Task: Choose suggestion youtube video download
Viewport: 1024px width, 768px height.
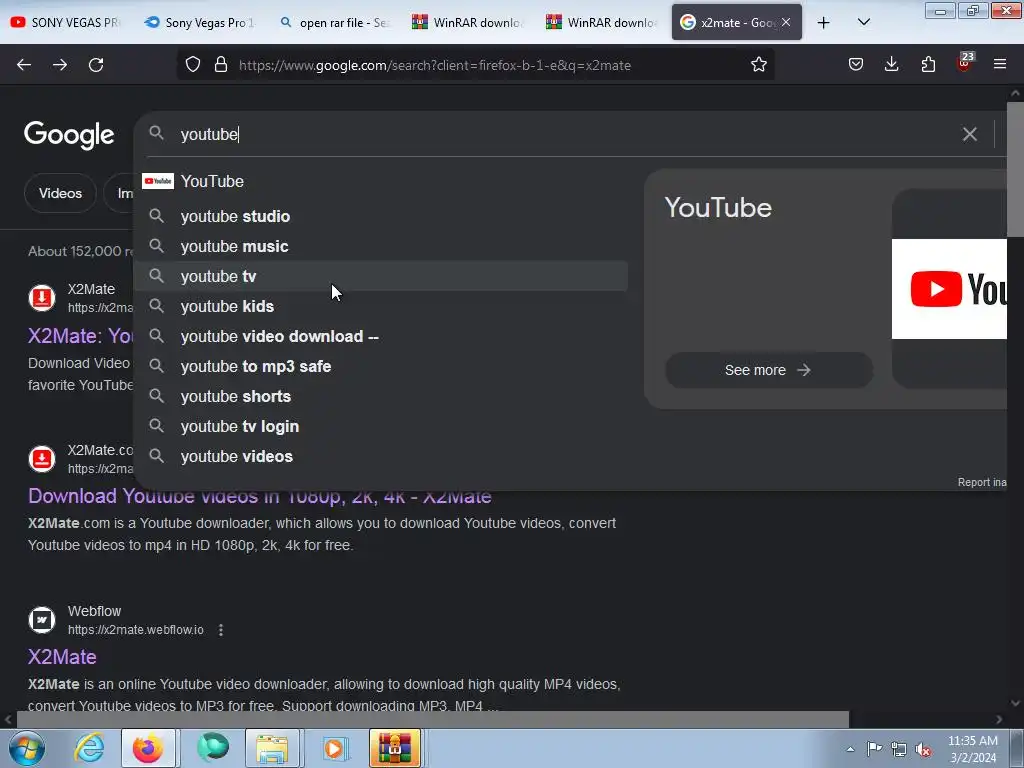Action: [381, 336]
